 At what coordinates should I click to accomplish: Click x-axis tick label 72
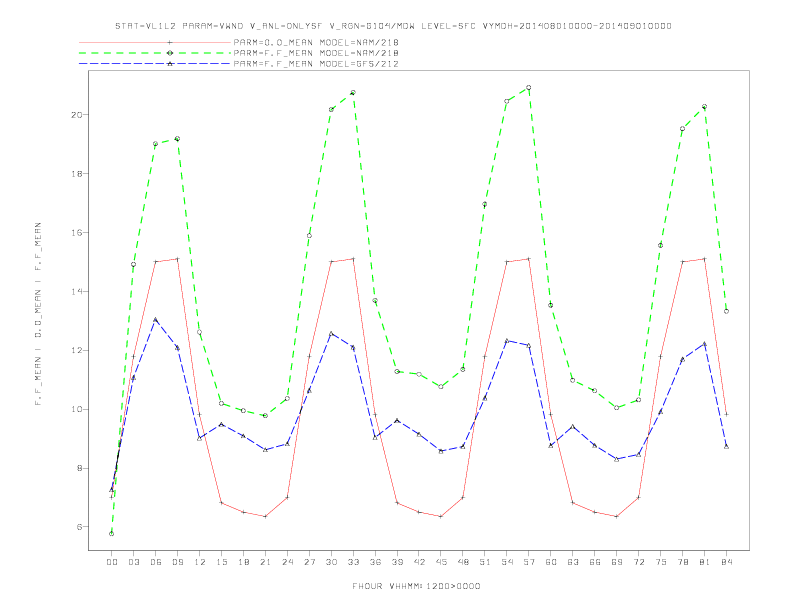coord(638,562)
